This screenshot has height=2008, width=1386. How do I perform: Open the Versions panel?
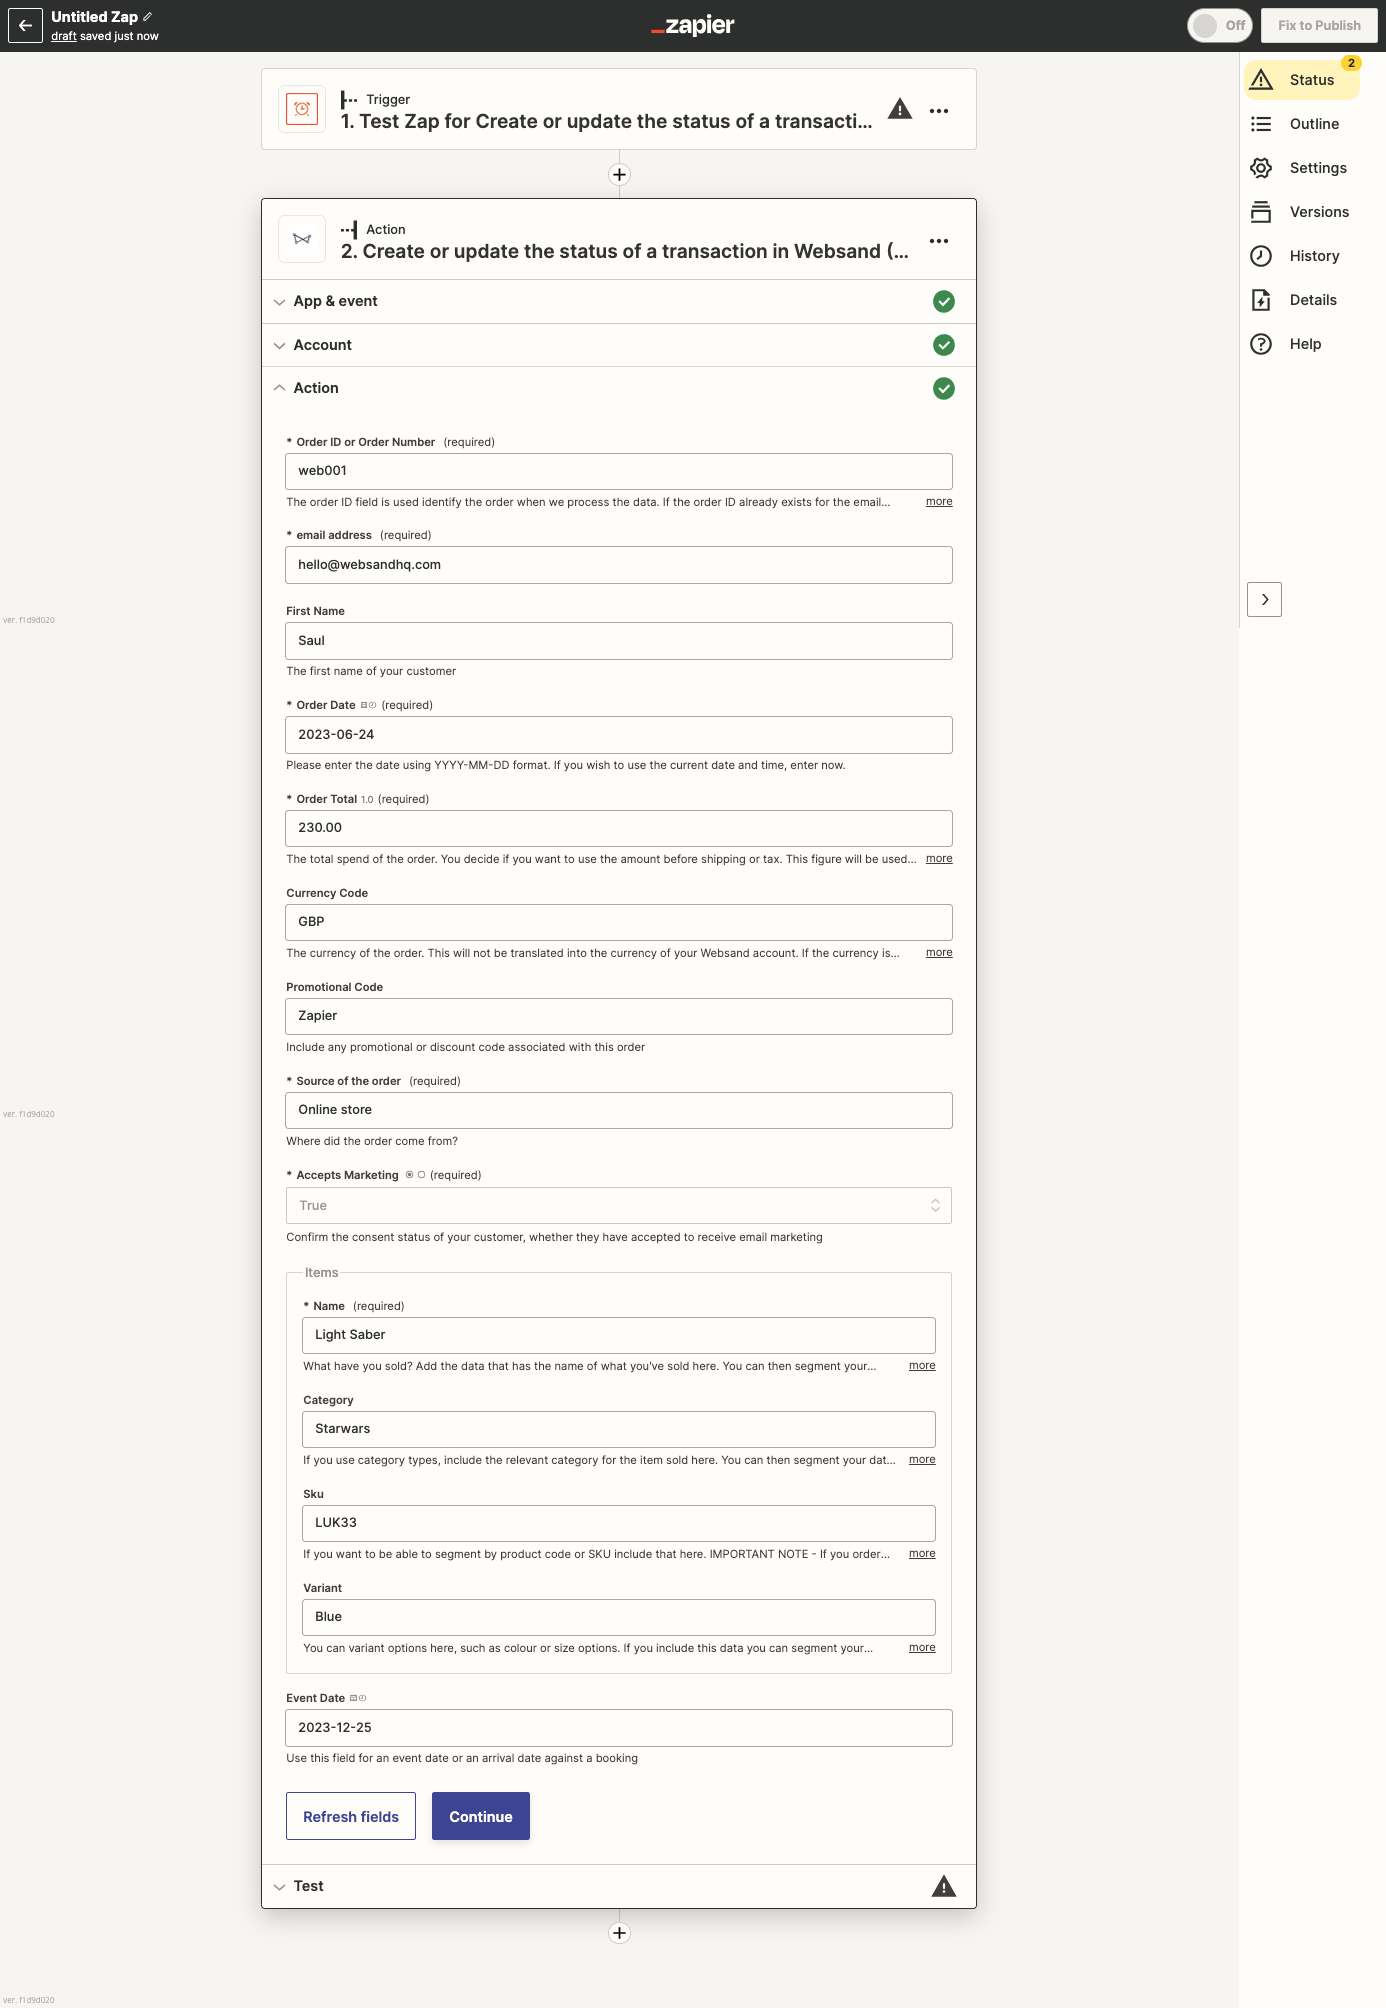(x=1302, y=212)
